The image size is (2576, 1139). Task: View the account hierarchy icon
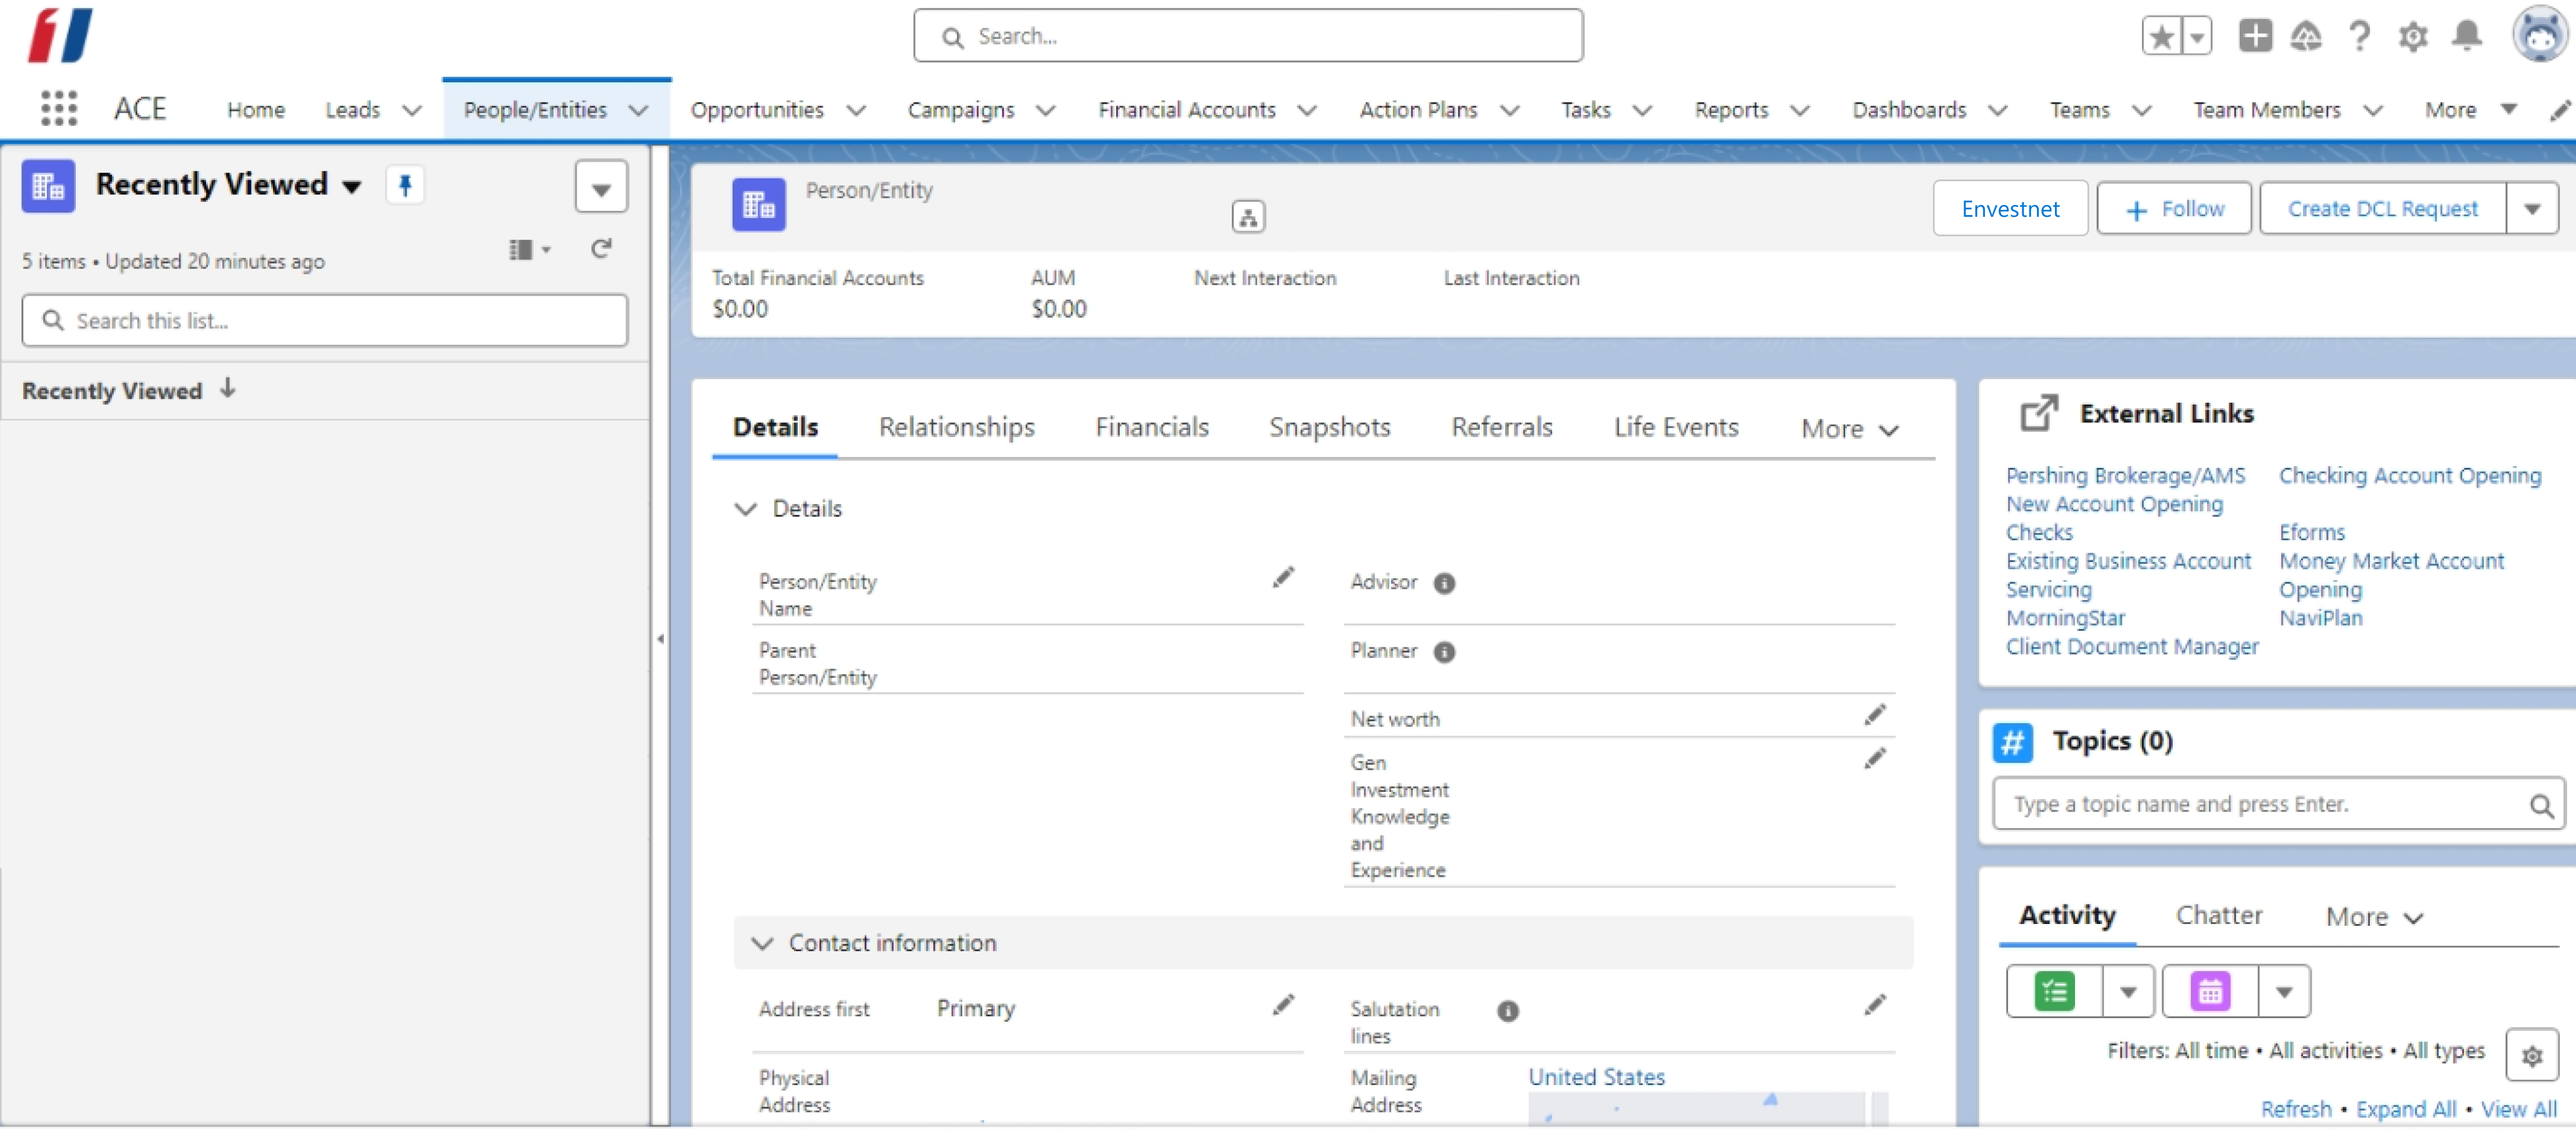[1247, 217]
